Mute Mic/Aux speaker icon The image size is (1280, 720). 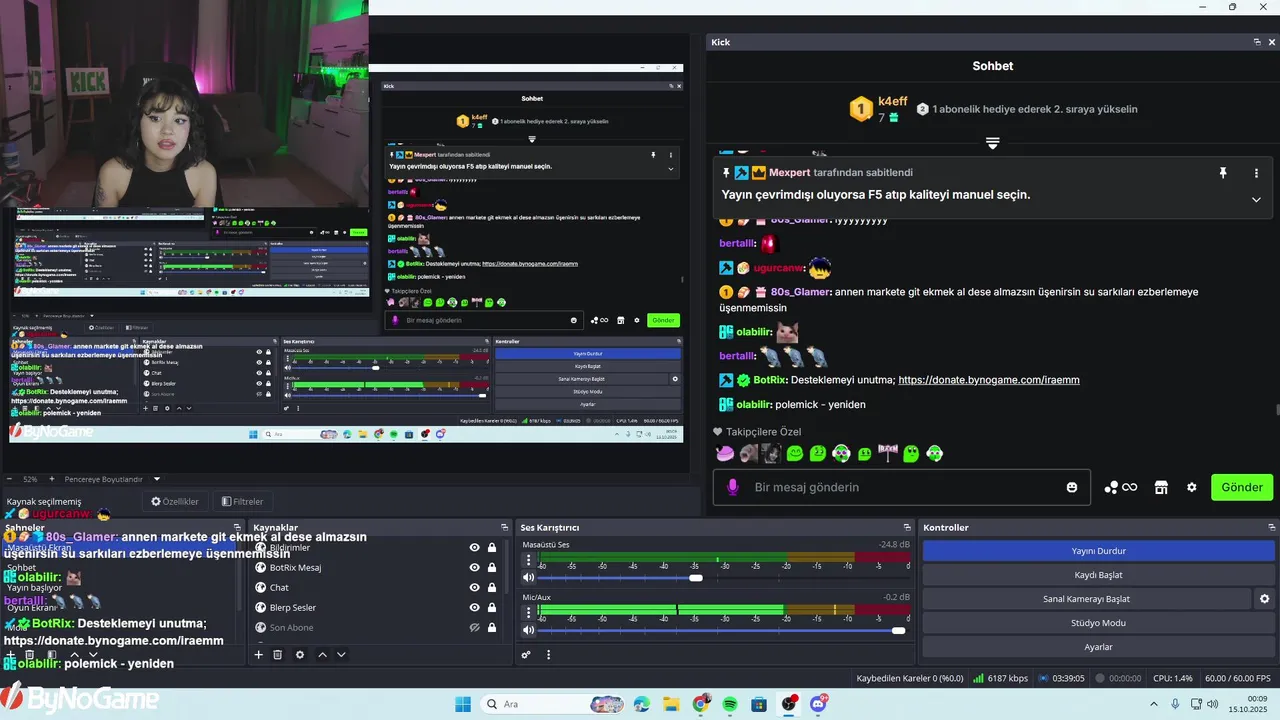pos(528,630)
